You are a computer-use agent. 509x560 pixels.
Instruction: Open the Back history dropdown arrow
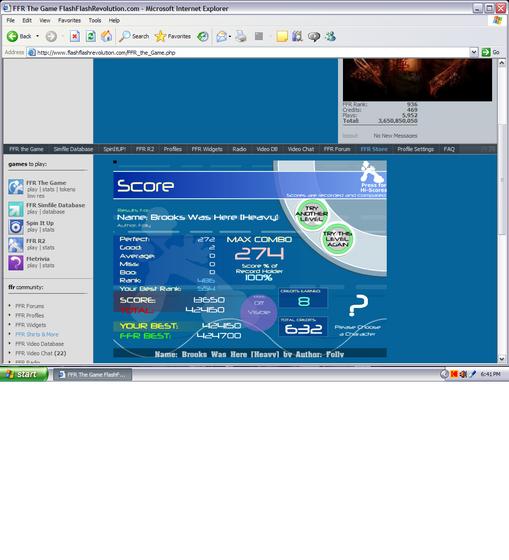[38, 36]
